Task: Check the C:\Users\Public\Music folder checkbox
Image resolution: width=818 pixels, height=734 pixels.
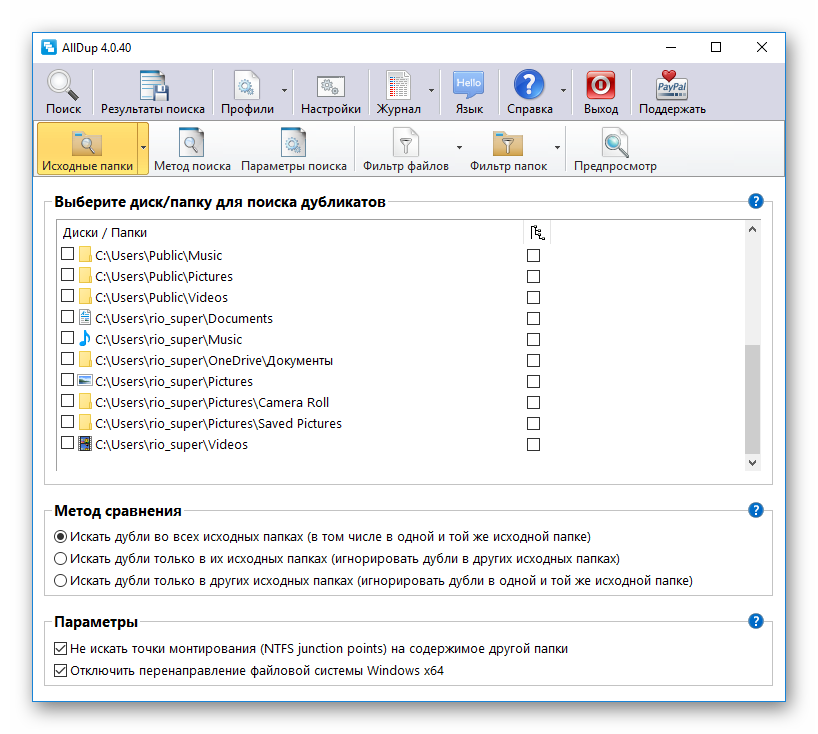Action: point(68,255)
